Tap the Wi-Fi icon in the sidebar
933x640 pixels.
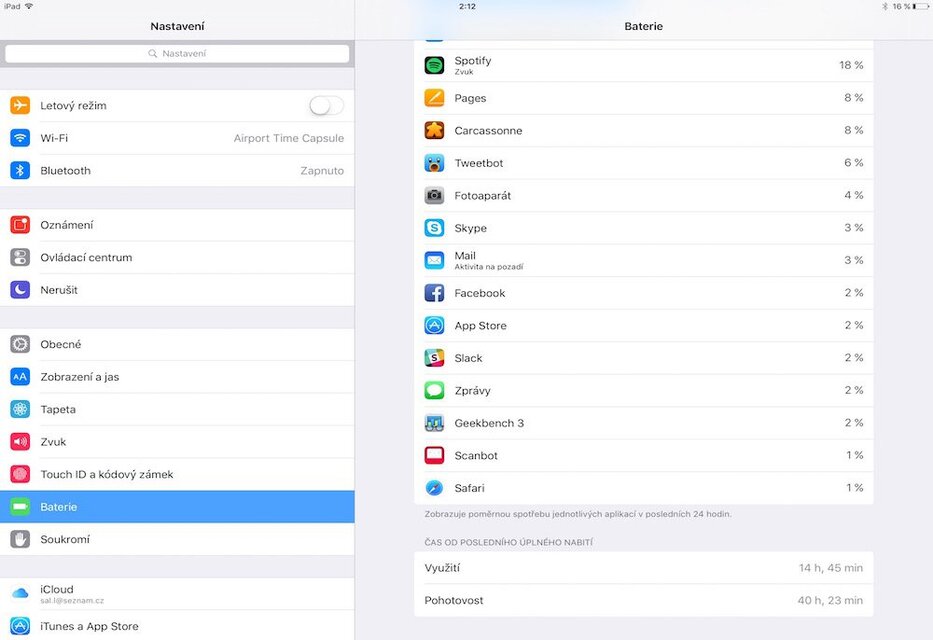click(x=21, y=137)
